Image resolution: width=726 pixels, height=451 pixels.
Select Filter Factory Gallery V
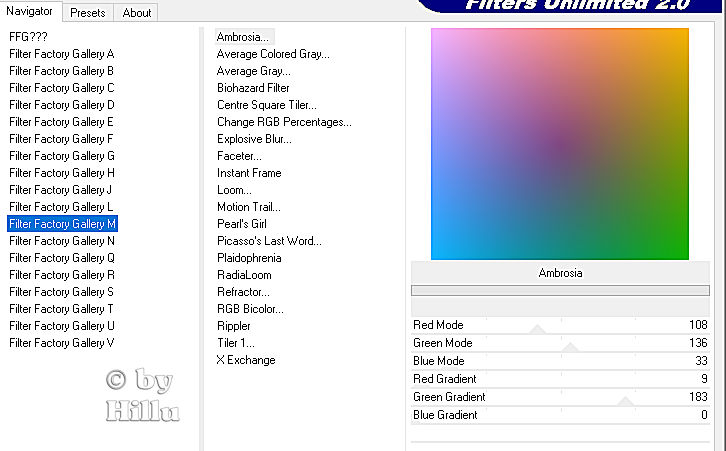(x=62, y=343)
